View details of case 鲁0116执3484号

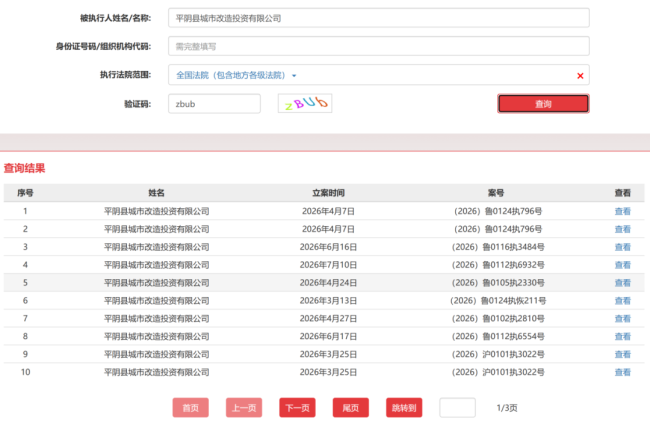tap(623, 247)
